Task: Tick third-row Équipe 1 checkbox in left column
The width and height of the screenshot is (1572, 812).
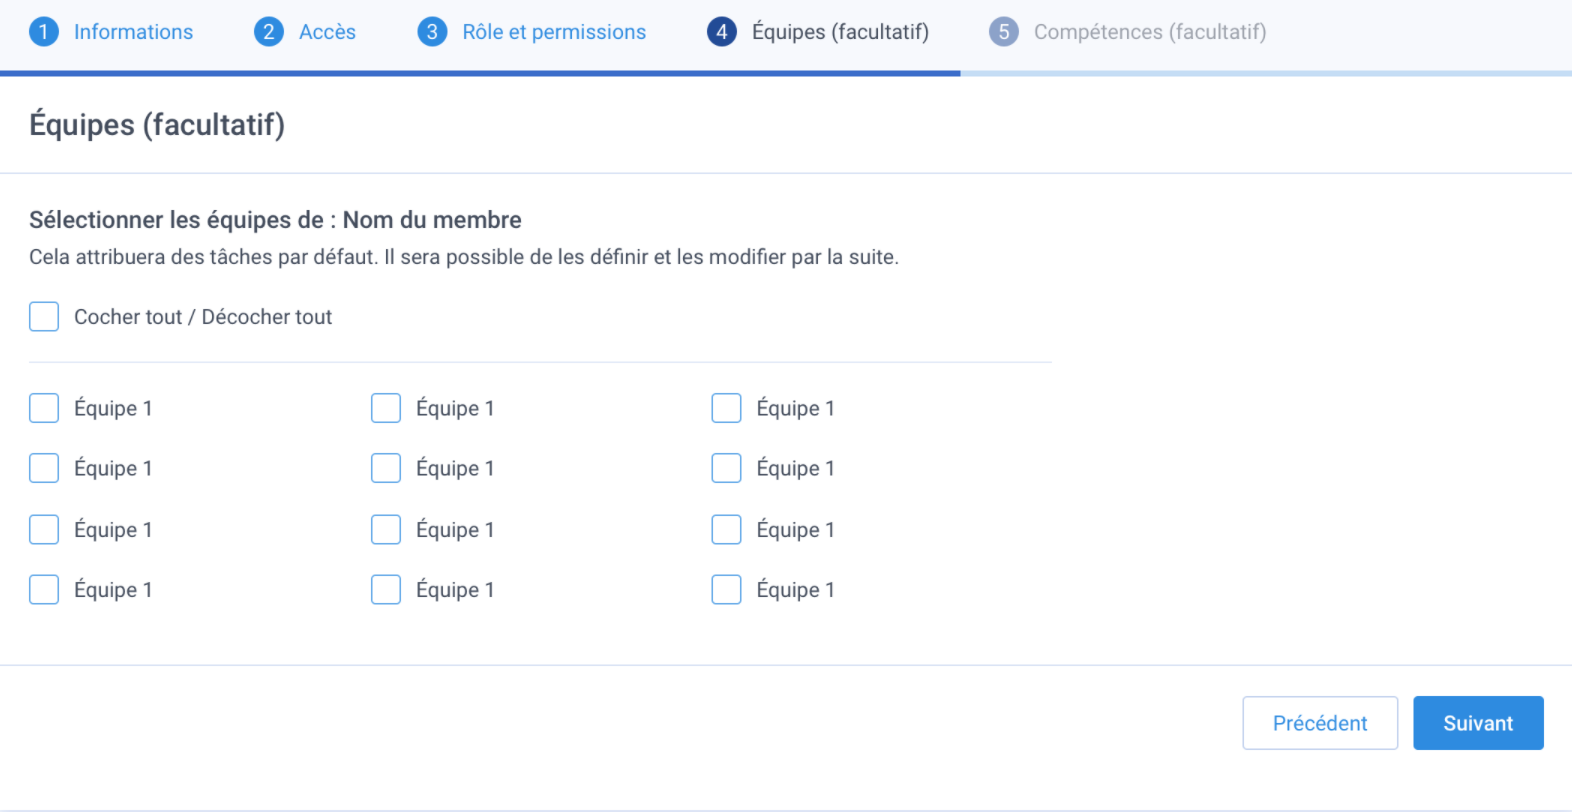Action: (x=44, y=529)
